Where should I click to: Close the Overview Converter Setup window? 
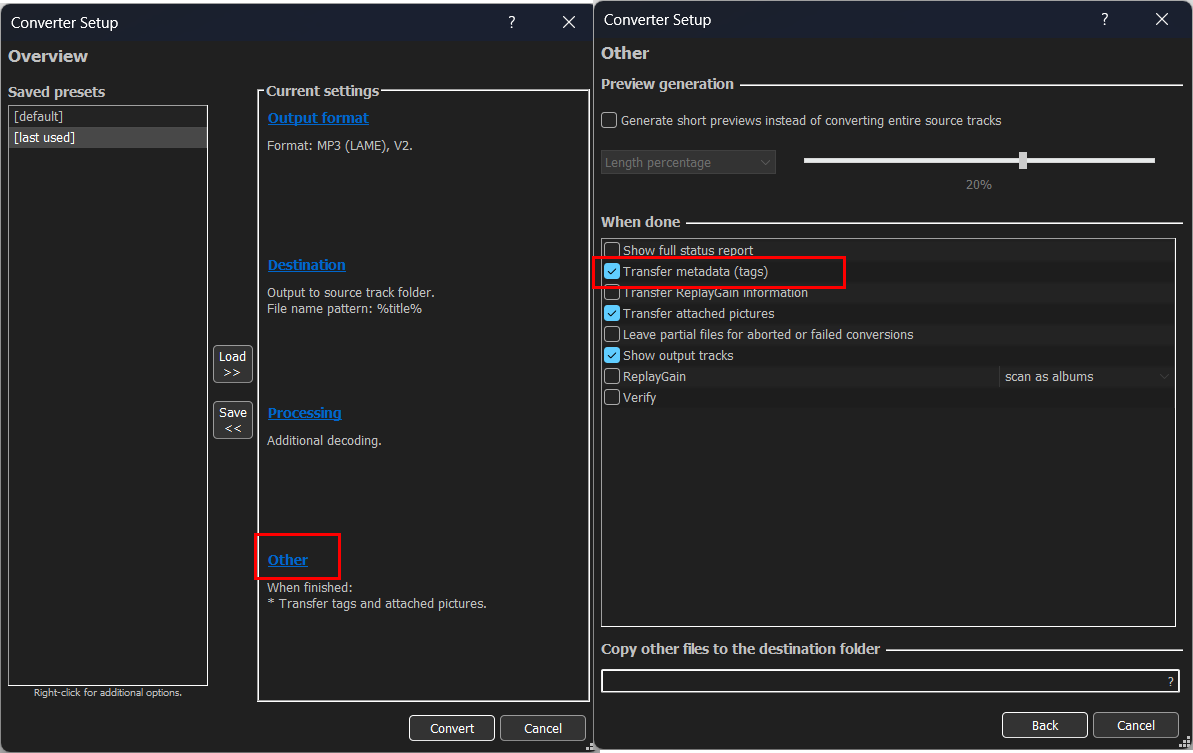click(x=569, y=22)
